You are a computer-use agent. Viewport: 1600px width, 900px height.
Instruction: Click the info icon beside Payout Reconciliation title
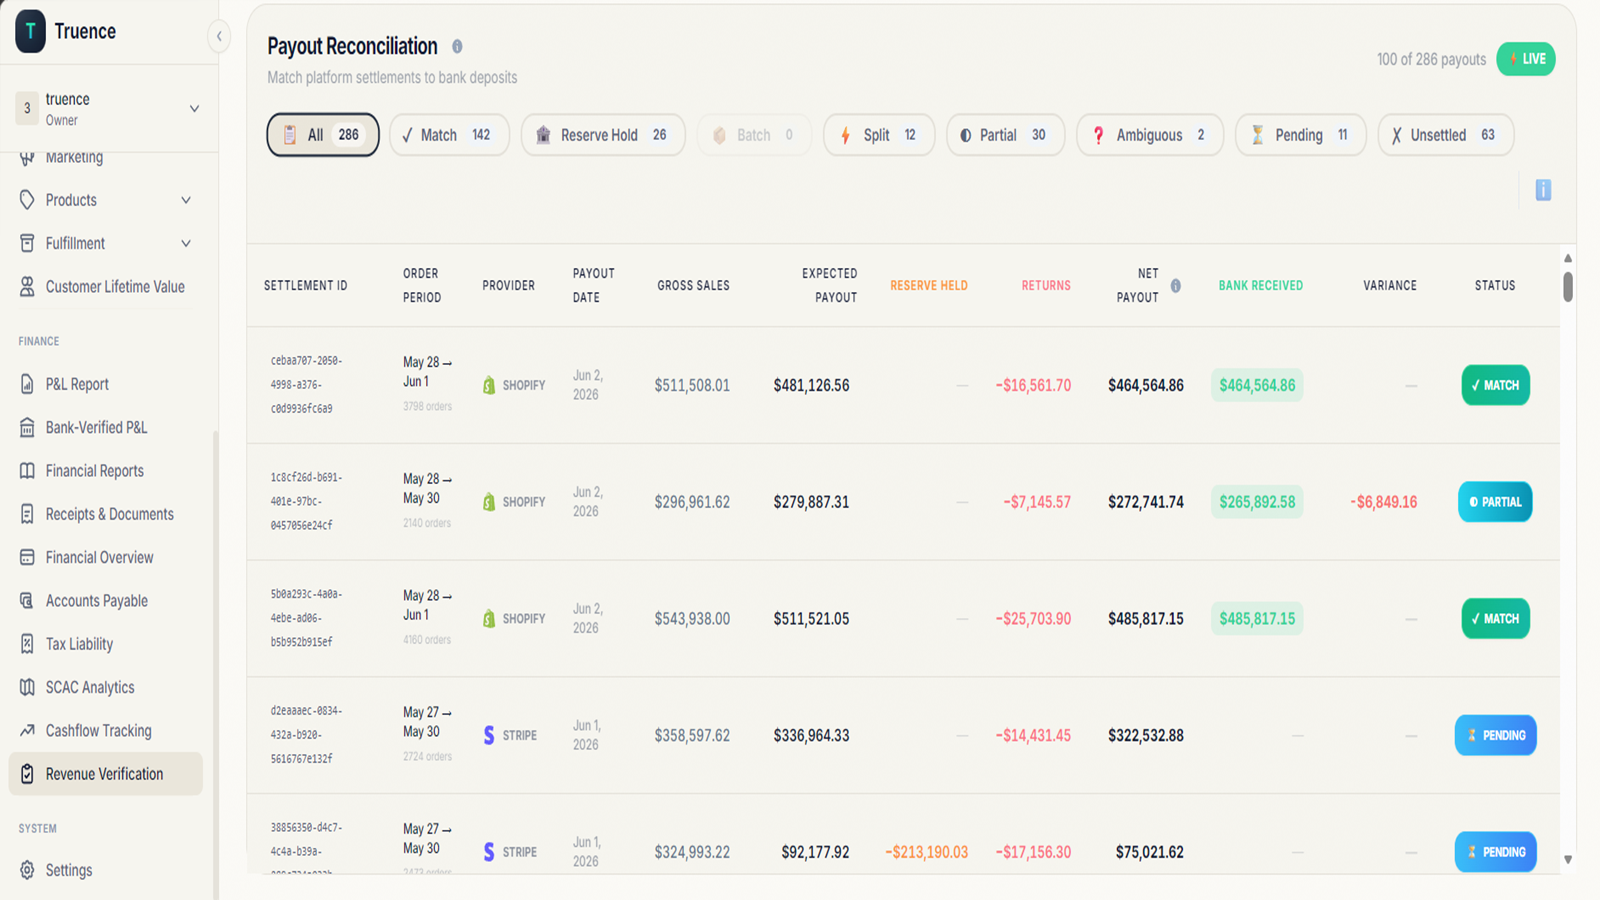457,46
